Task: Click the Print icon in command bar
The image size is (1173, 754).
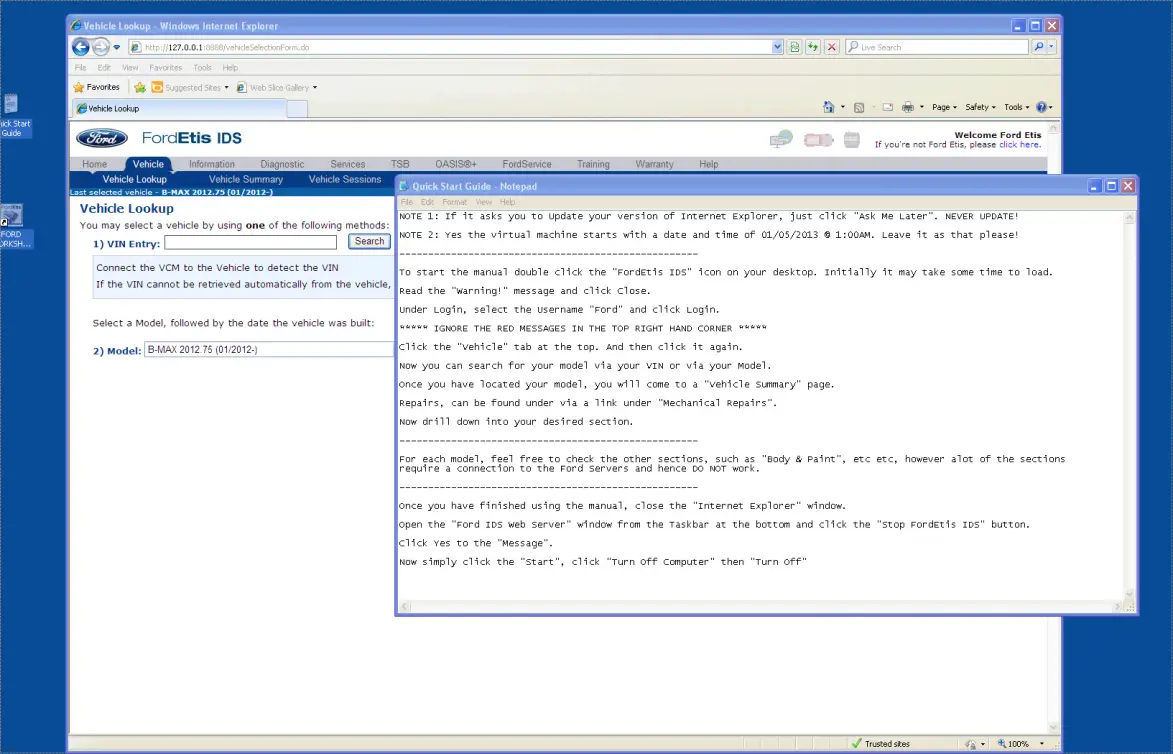Action: 907,107
